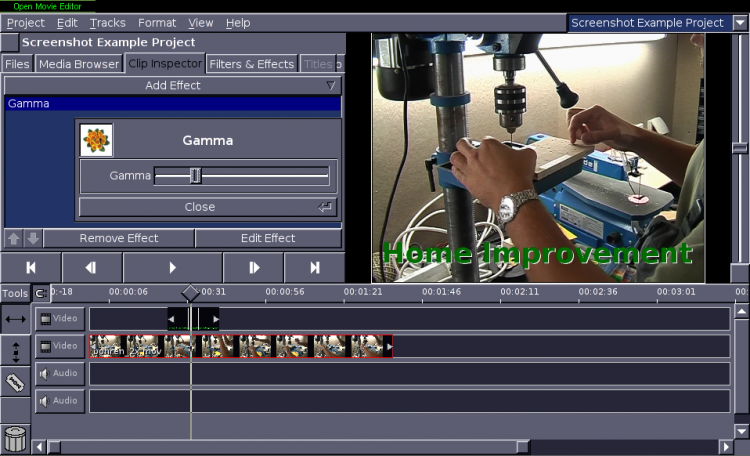Click the Tools button
The image size is (750, 456).
point(15,293)
